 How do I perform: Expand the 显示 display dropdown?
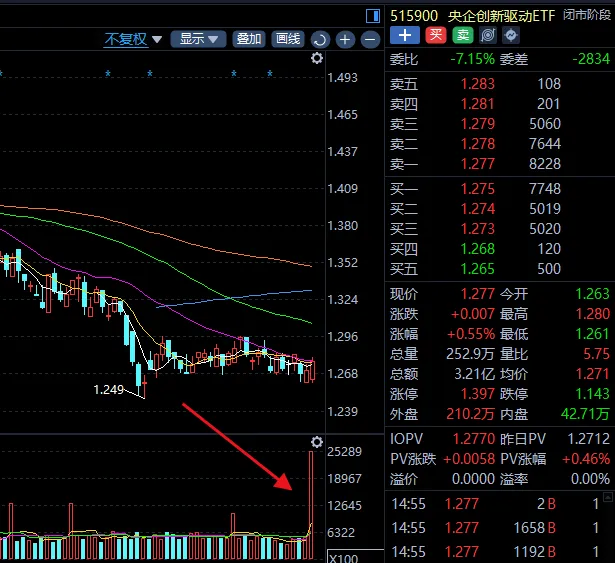click(x=198, y=39)
